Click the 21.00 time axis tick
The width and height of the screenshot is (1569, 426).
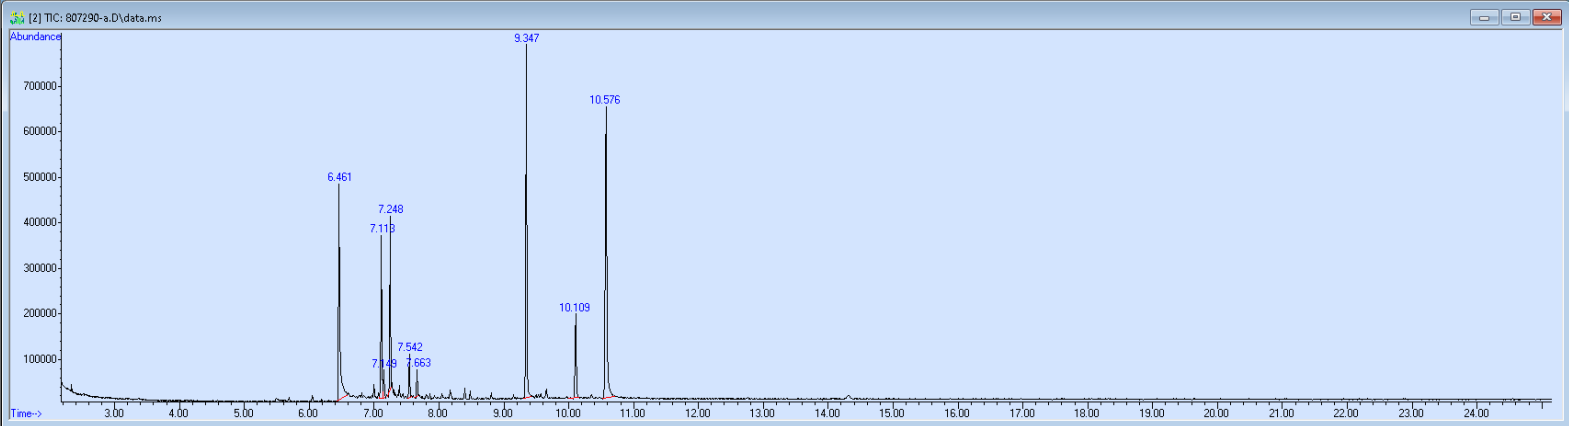click(1281, 413)
